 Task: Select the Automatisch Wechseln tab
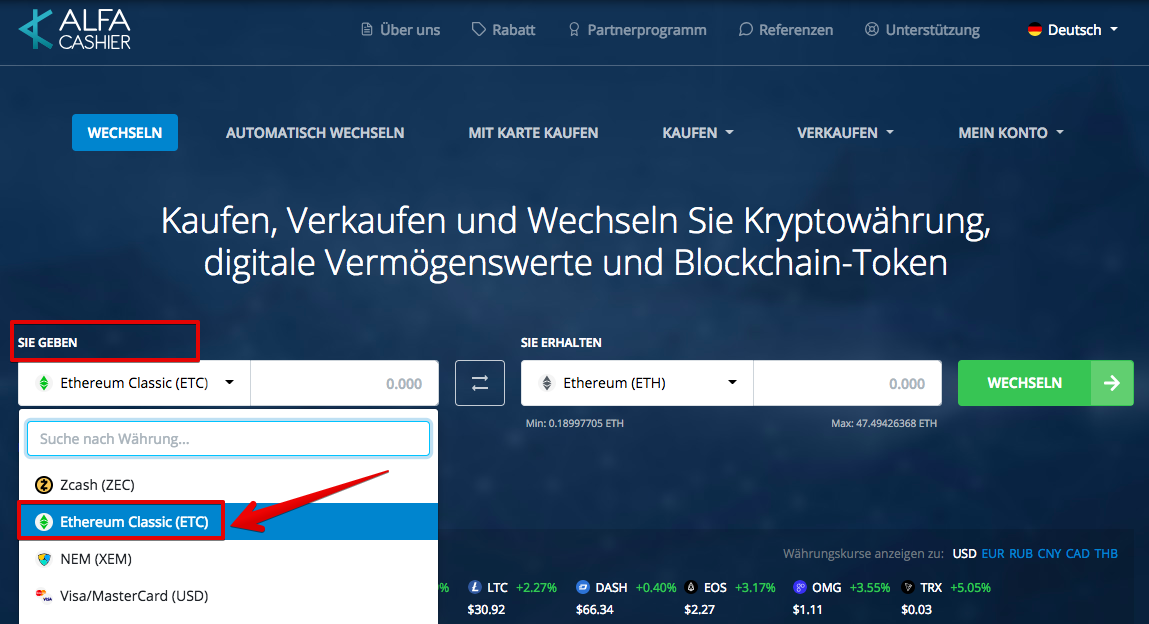click(x=315, y=133)
